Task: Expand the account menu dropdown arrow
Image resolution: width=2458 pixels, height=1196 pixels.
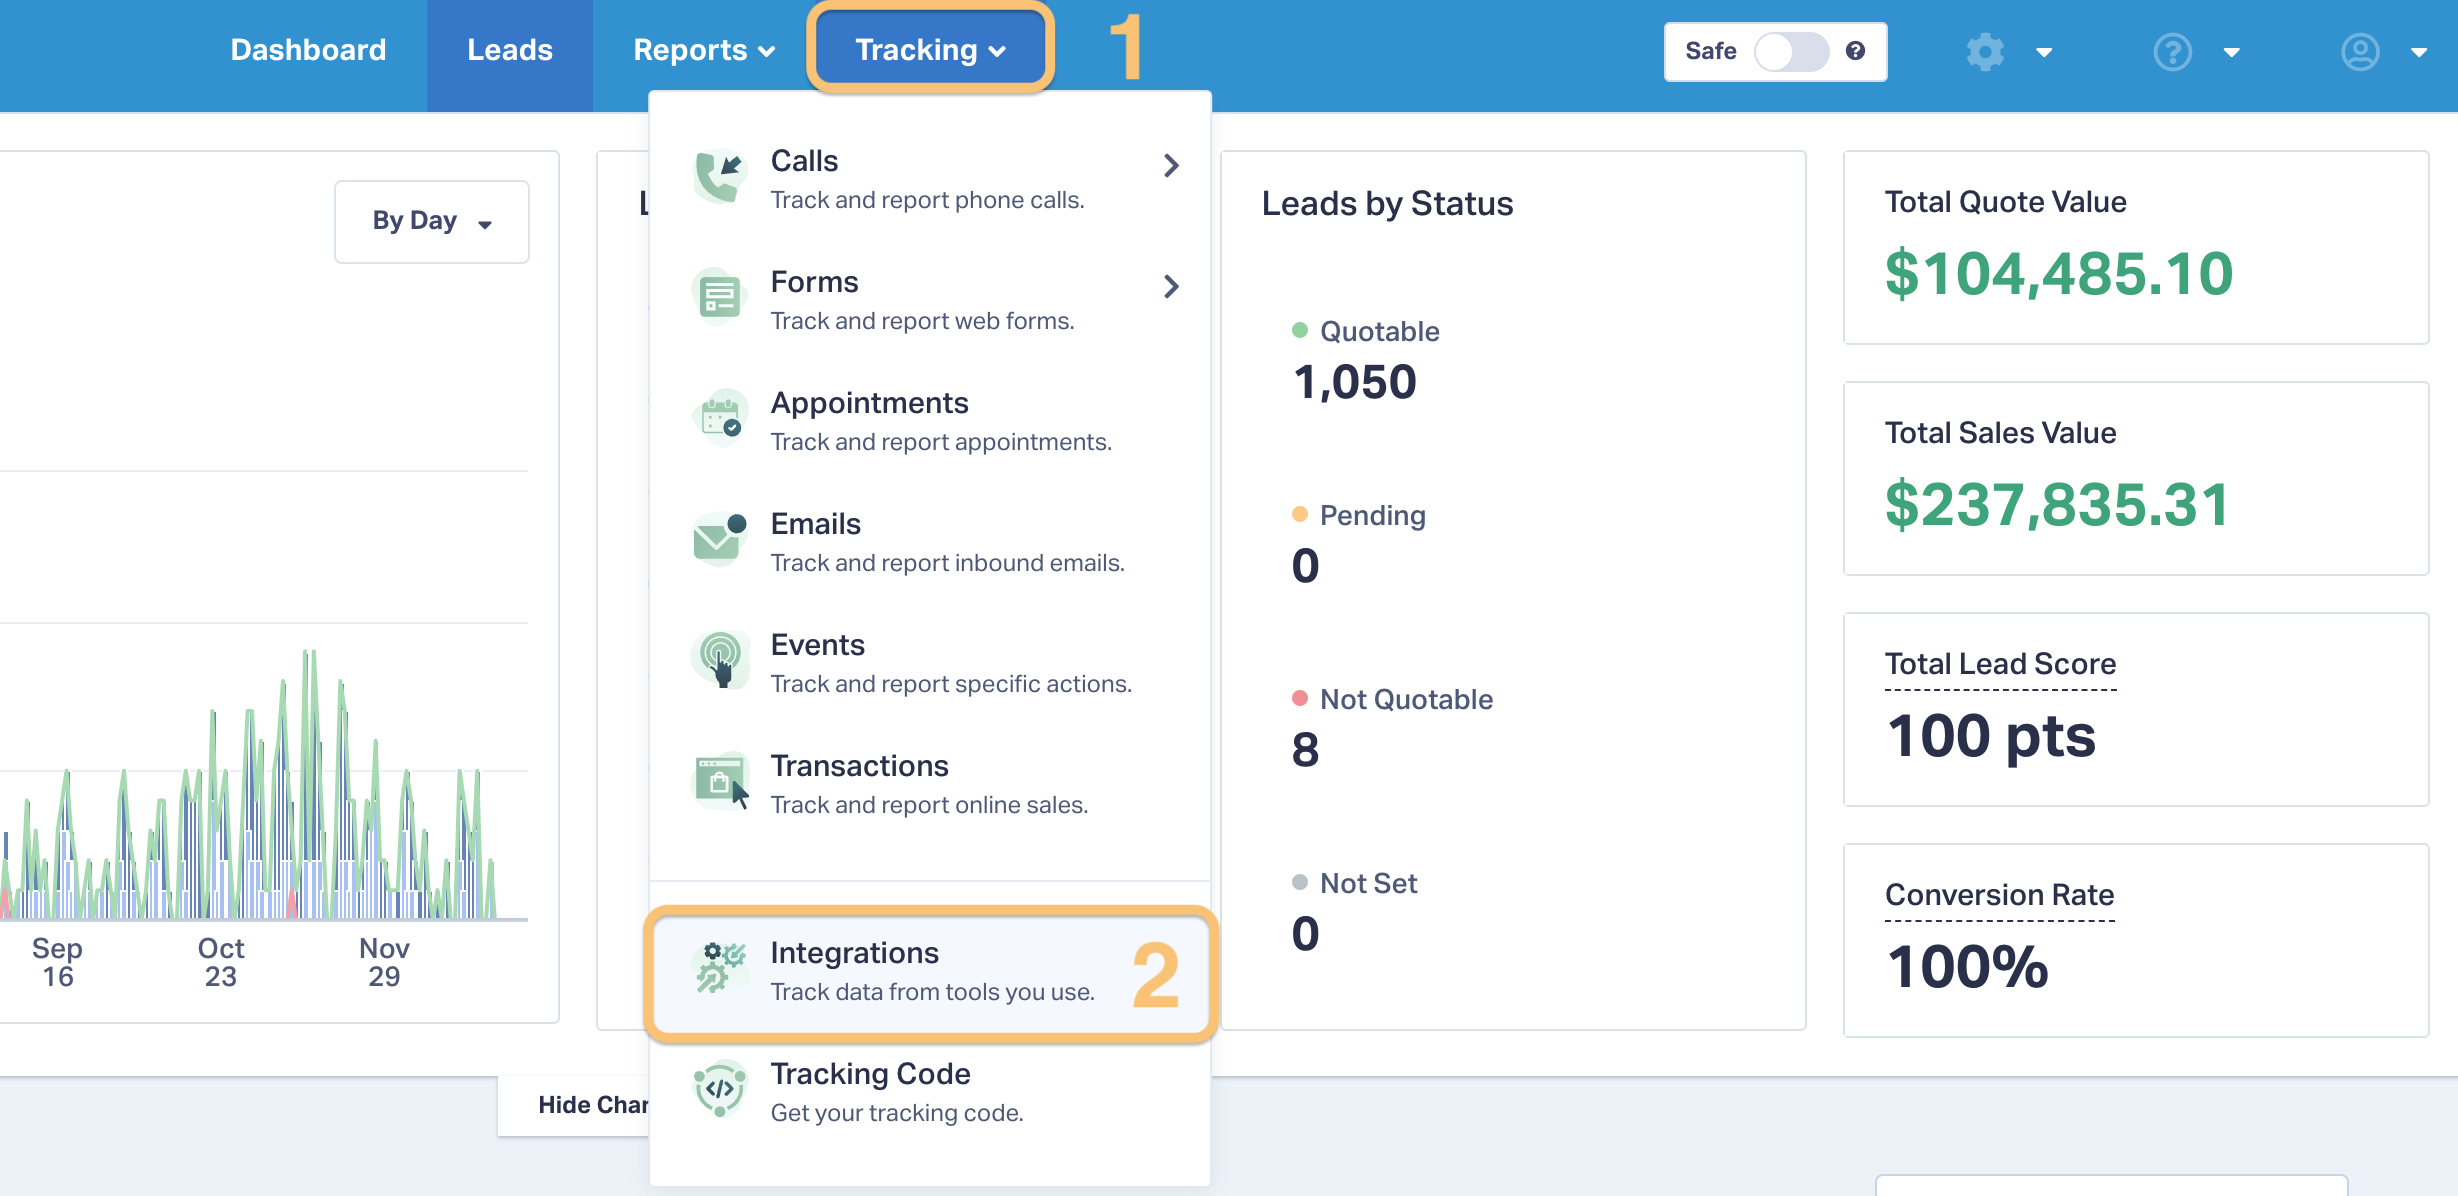Action: click(x=2418, y=52)
